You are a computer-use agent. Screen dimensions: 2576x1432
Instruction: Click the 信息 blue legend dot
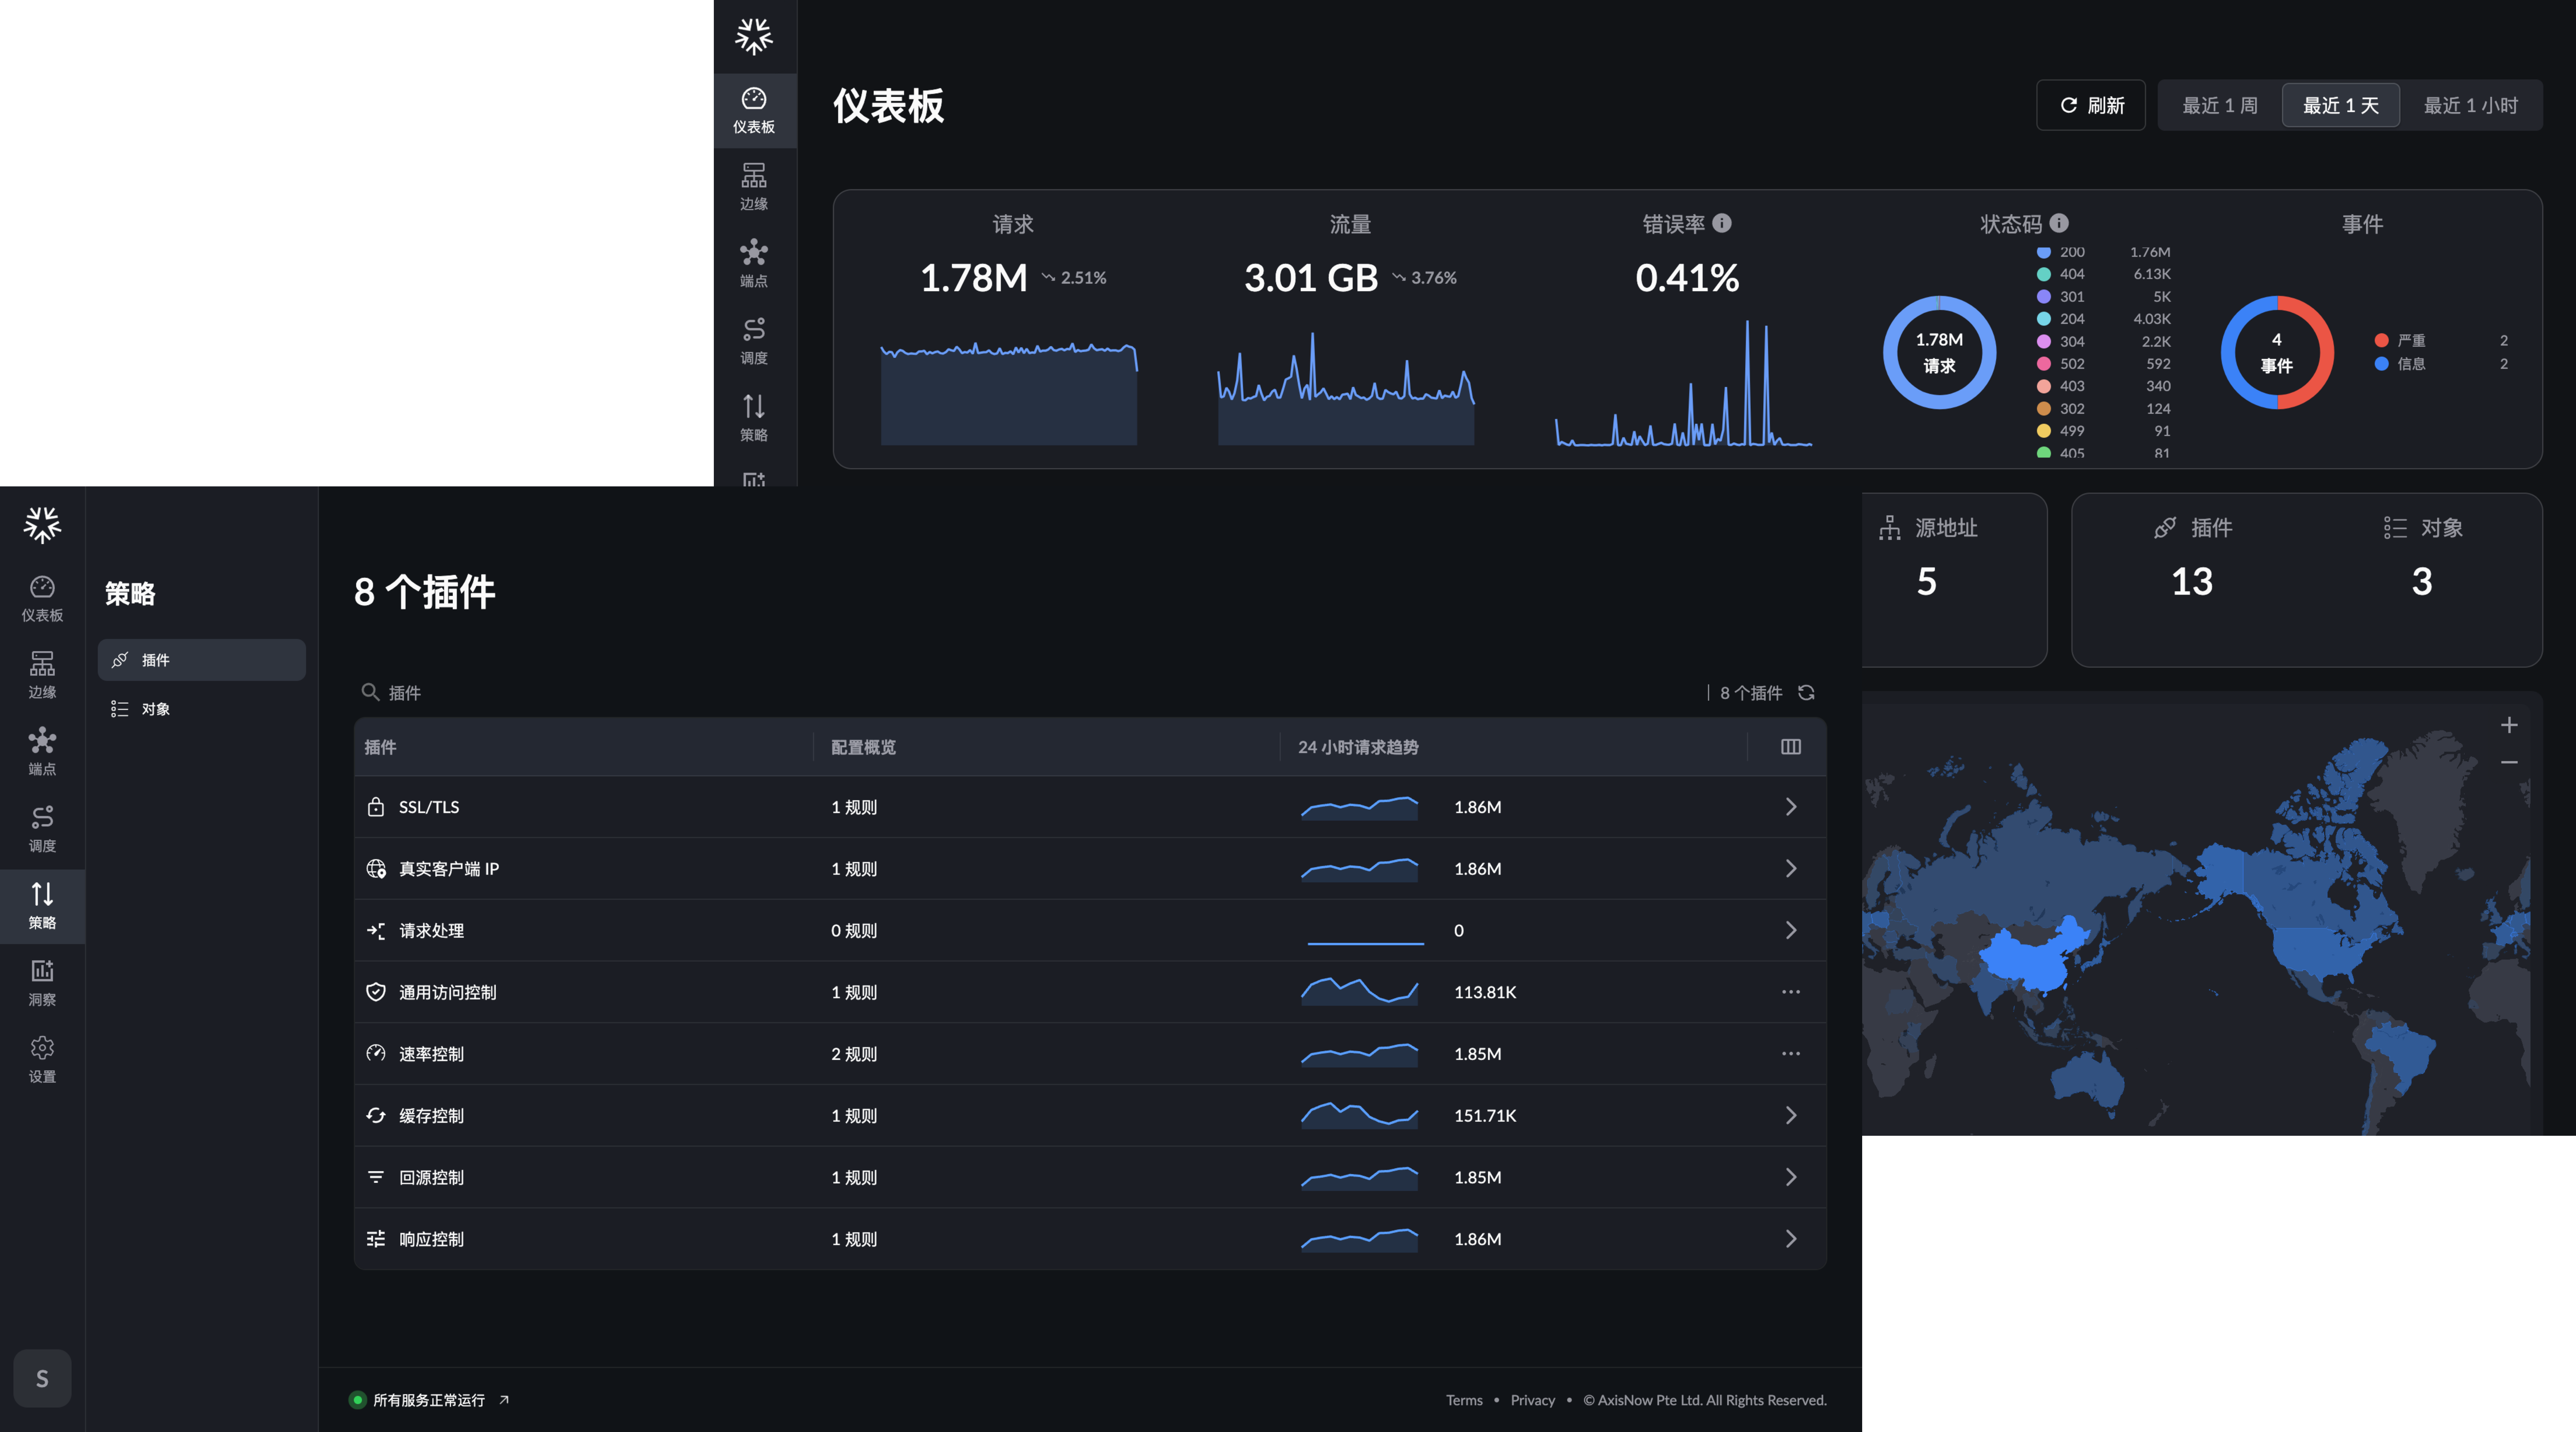2382,364
